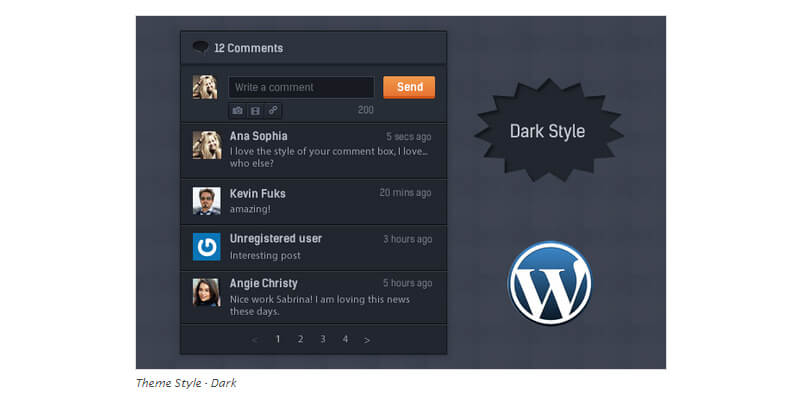Click the Unregistered user blue avatar
Viewport: 800px width, 400px height.
(x=207, y=247)
